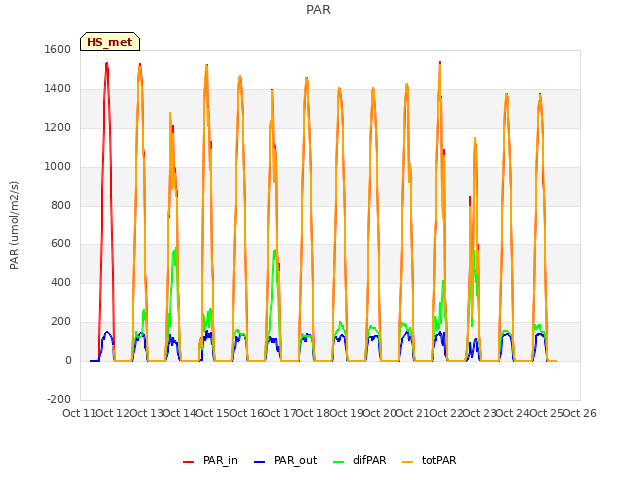Click the PAR chart title
The height and width of the screenshot is (480, 640).
318,10
